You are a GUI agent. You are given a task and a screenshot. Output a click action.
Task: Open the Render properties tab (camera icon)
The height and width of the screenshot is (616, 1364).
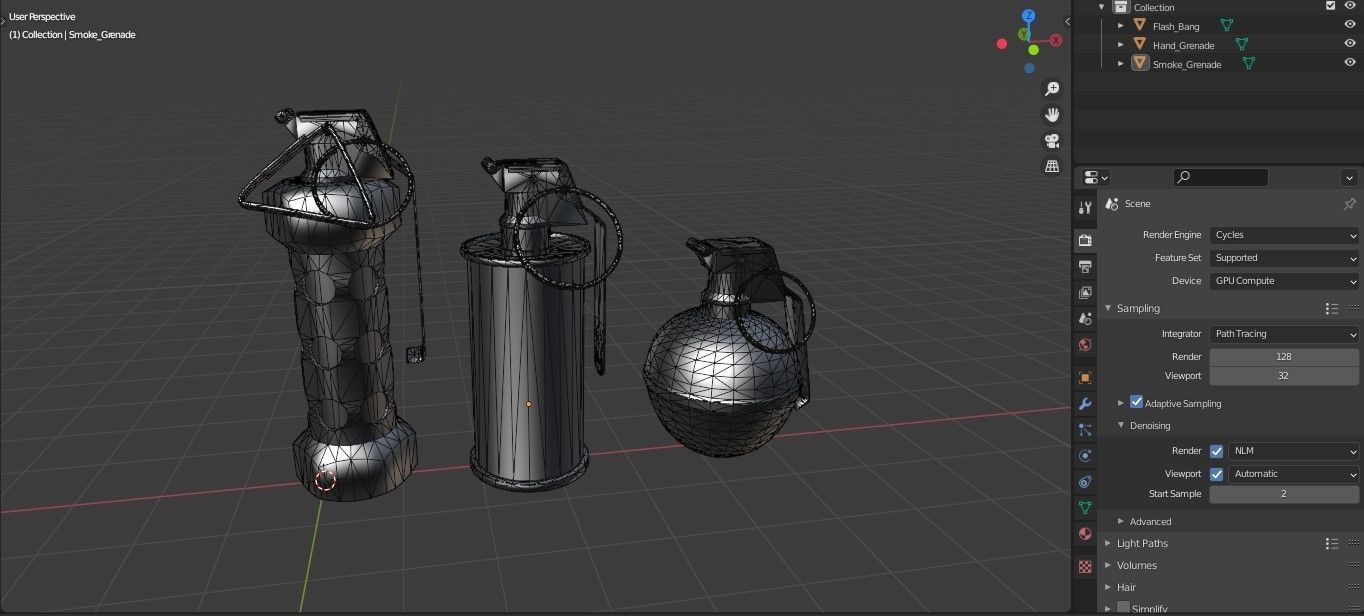[1085, 240]
